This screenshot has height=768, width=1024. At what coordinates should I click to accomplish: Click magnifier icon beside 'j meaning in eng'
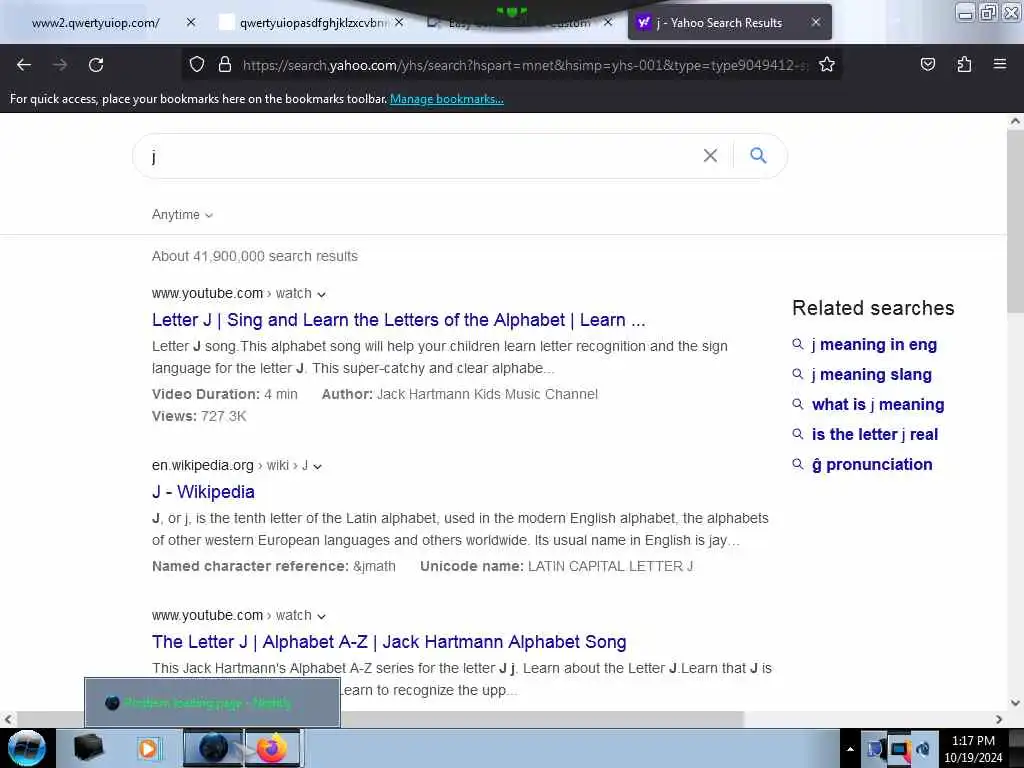tap(797, 344)
